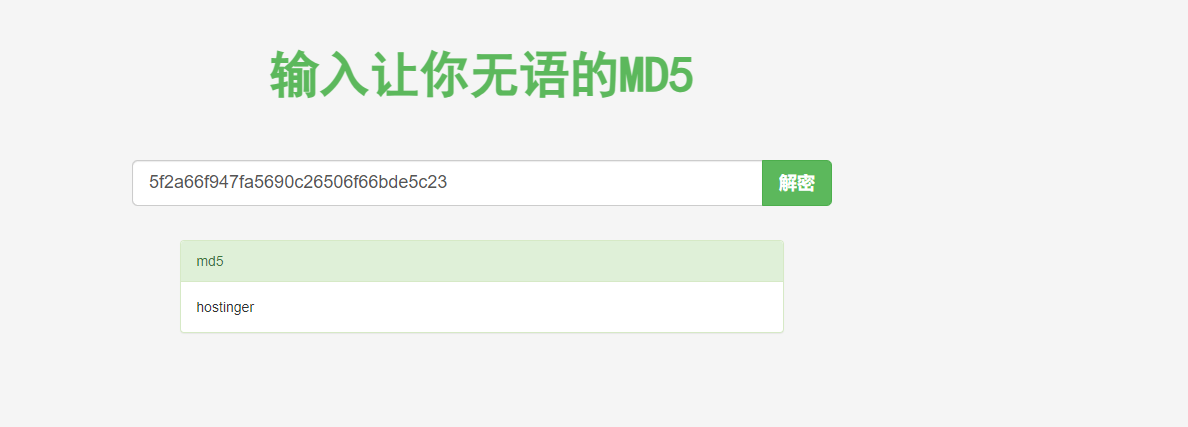Click the decrypted plaintext hostinger
Screen dimensions: 1188x427
tap(225, 307)
